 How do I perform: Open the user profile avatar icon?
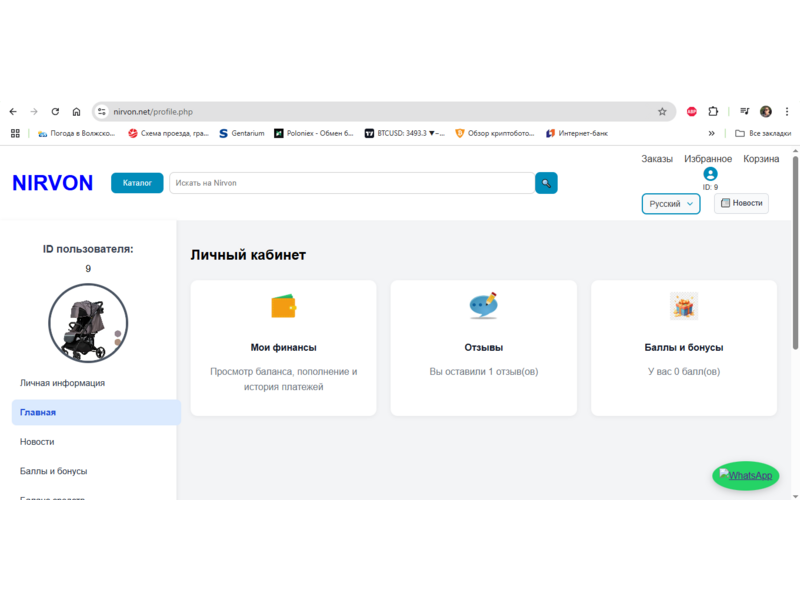click(x=710, y=174)
